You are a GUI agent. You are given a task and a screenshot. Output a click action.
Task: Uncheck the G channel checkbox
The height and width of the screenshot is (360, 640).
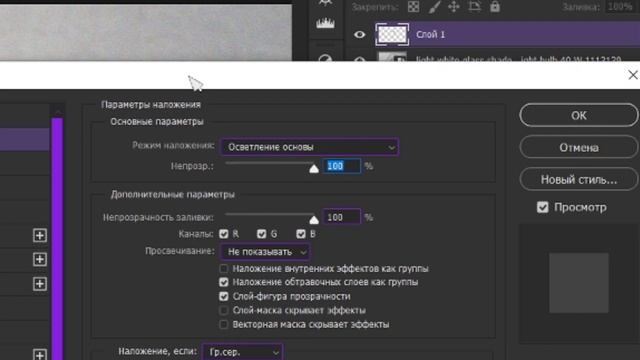[262, 234]
